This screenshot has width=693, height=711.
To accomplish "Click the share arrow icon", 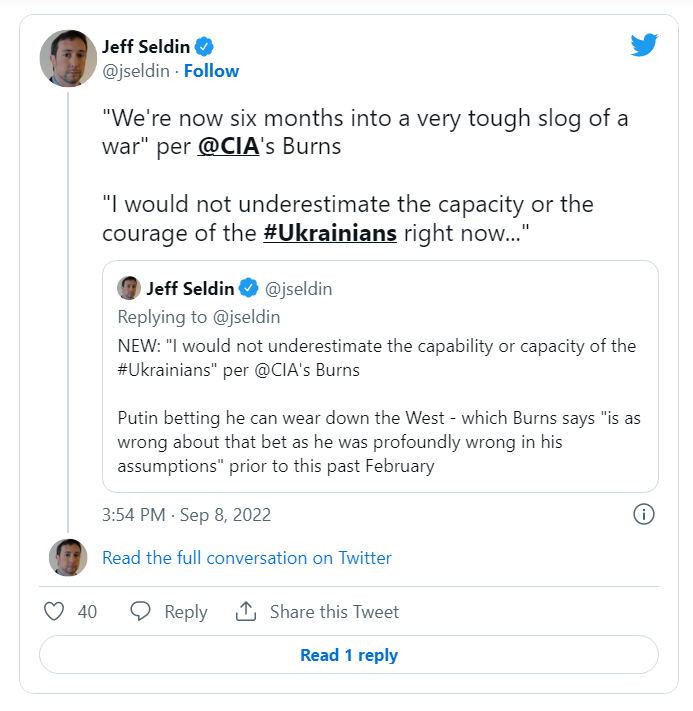I will (x=245, y=611).
